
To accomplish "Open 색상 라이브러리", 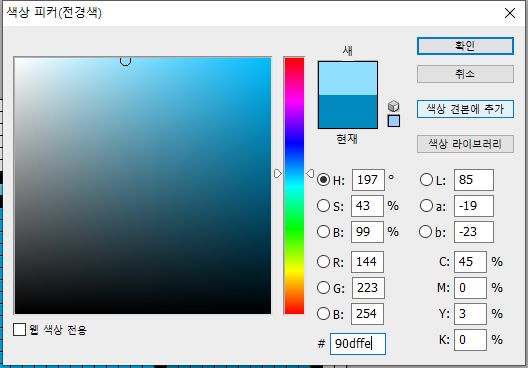I will tap(465, 144).
